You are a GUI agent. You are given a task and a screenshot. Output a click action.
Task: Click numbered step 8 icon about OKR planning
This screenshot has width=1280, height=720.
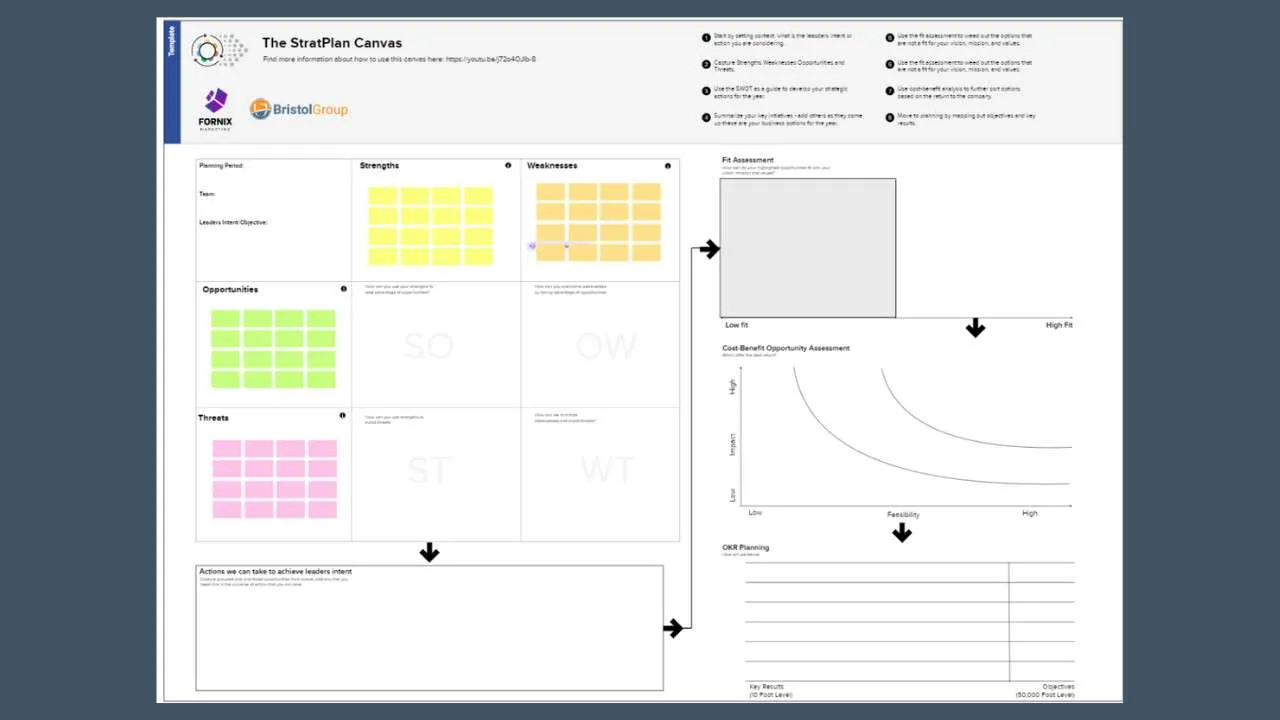(889, 117)
